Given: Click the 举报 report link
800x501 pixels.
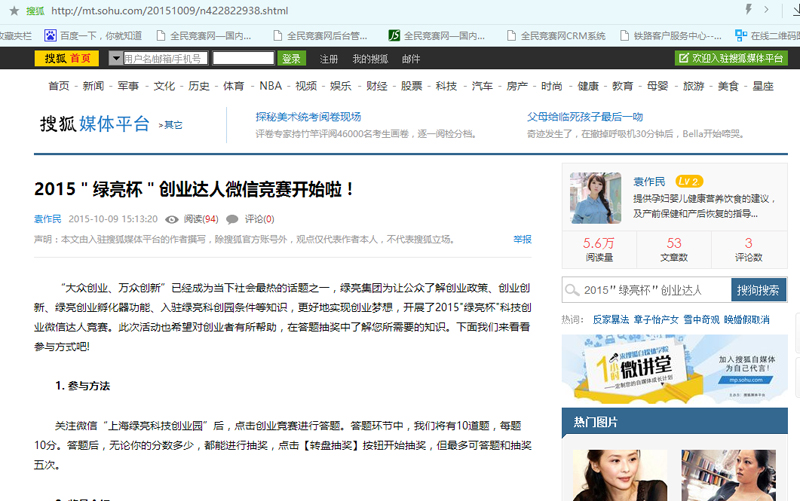Looking at the screenshot, I should point(522,239).
